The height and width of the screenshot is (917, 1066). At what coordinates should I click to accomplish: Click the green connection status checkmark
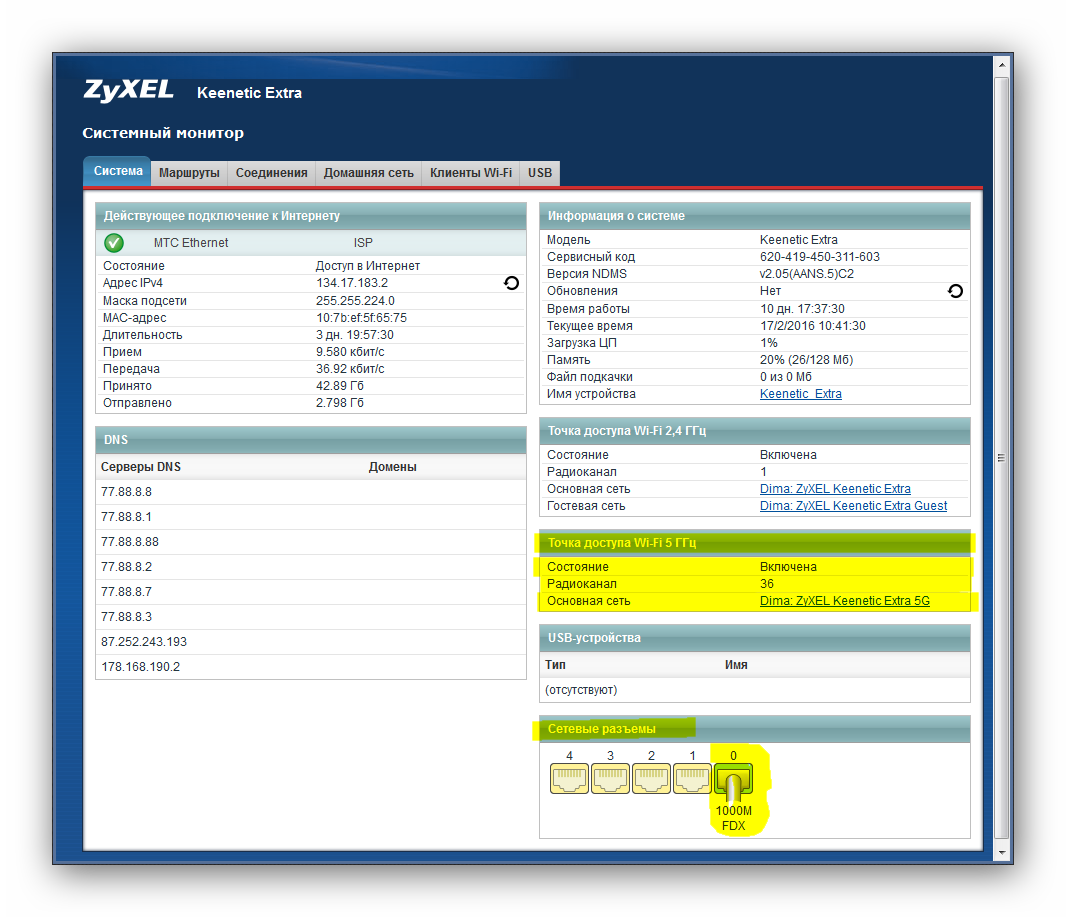114,243
